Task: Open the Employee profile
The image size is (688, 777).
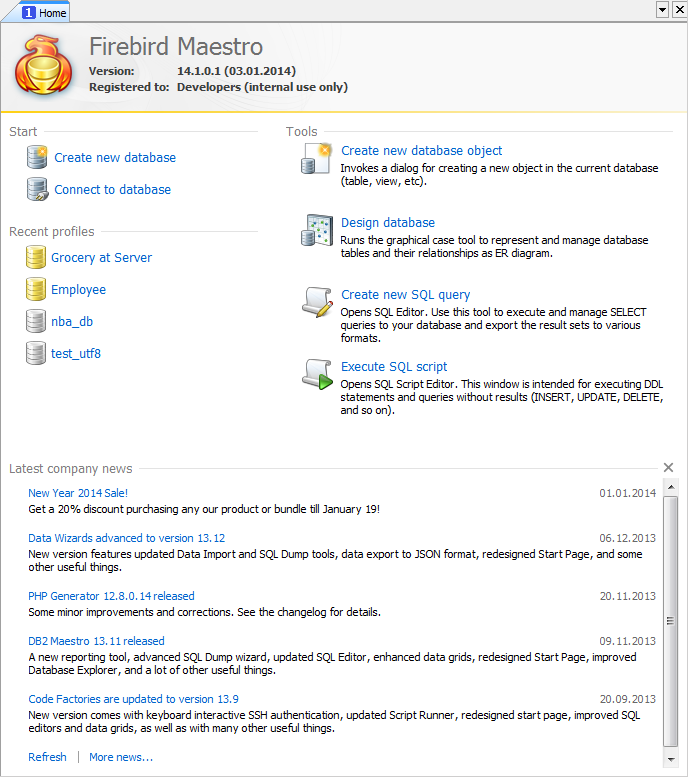Action: pos(78,290)
